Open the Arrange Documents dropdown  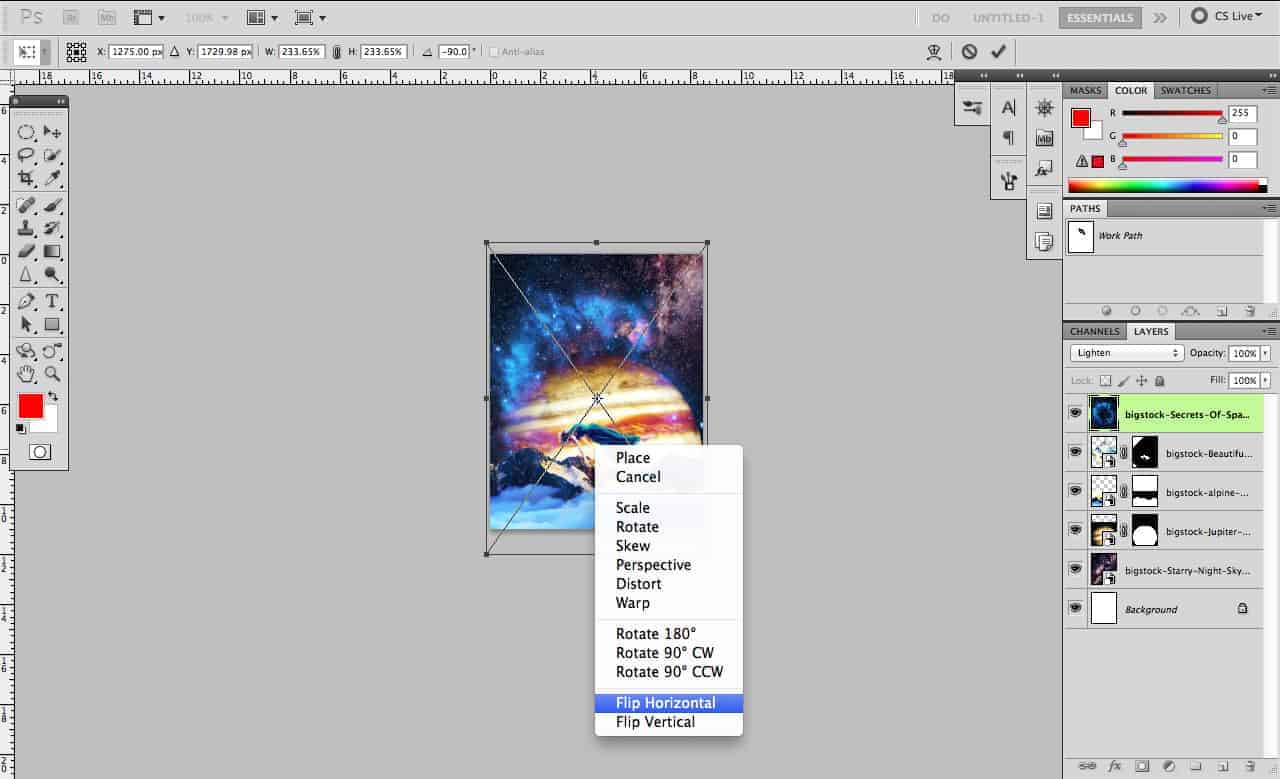pyautogui.click(x=261, y=17)
